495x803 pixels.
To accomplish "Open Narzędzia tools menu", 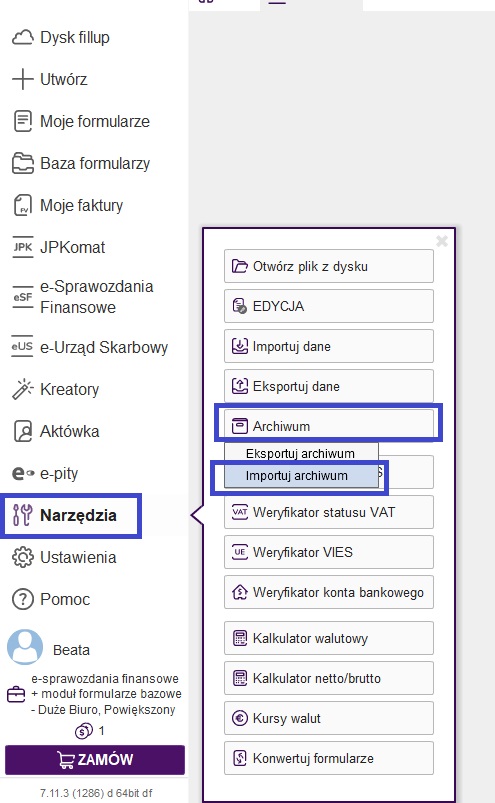I will (x=71, y=515).
